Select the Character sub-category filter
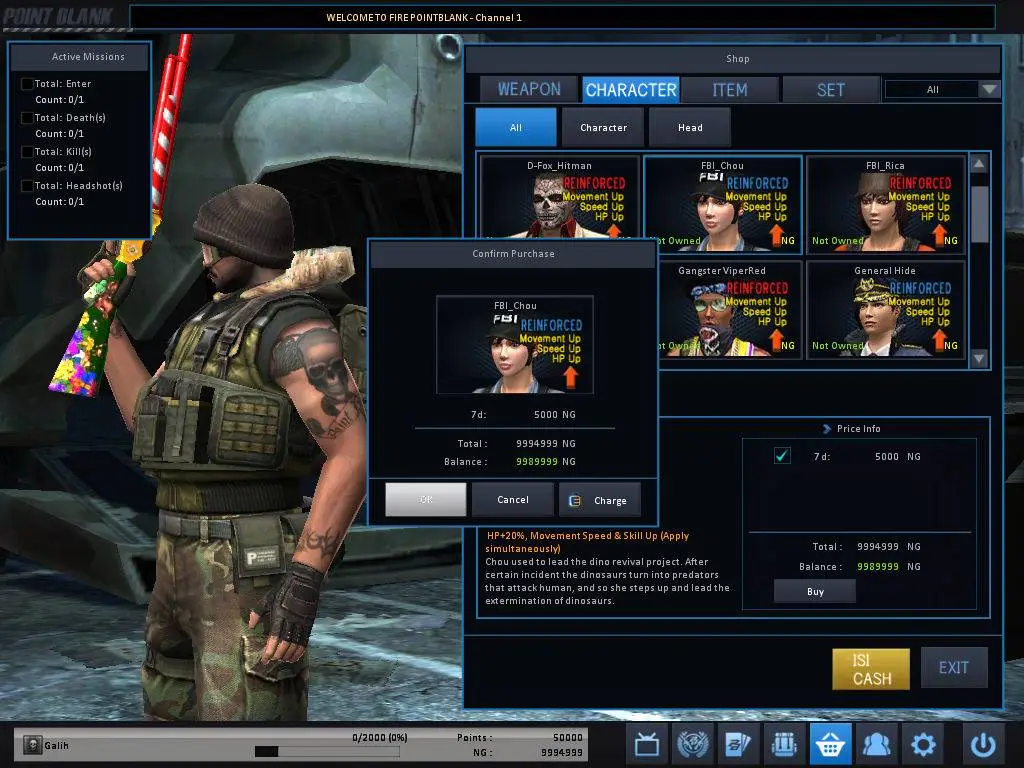Screen dimensions: 1024x768 click(x=603, y=127)
